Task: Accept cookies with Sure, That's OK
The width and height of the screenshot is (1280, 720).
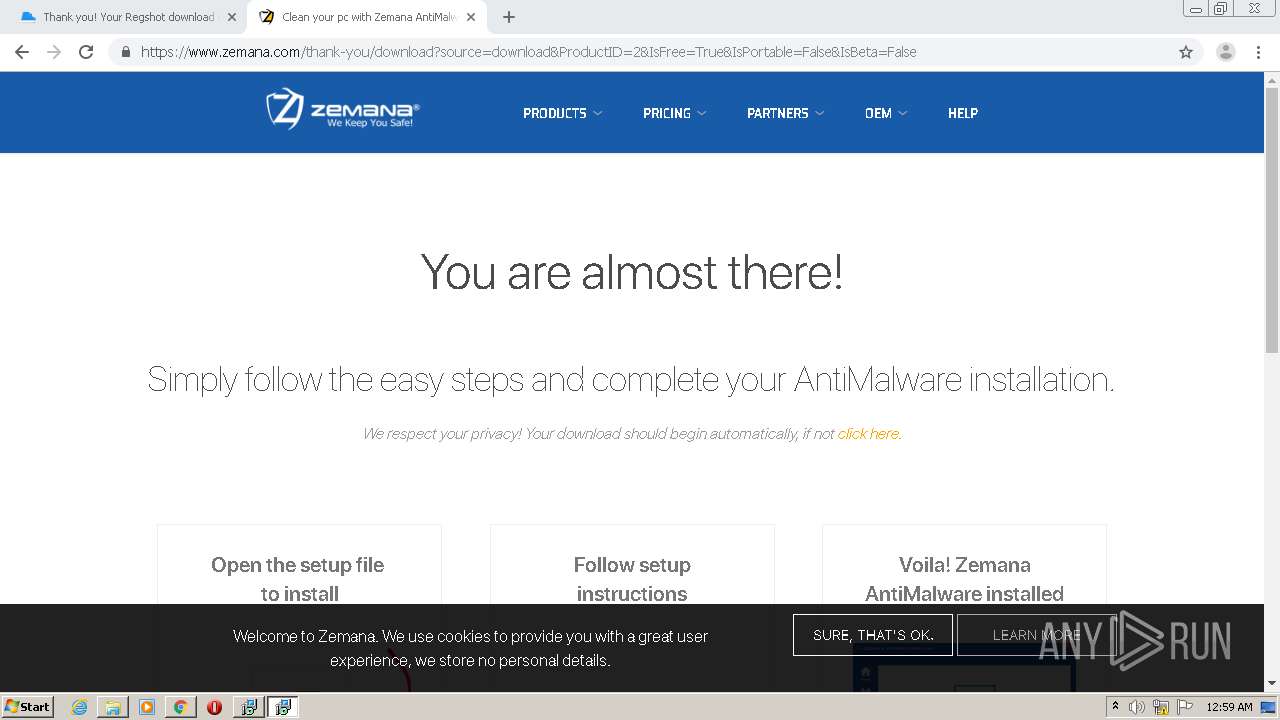Action: click(873, 635)
